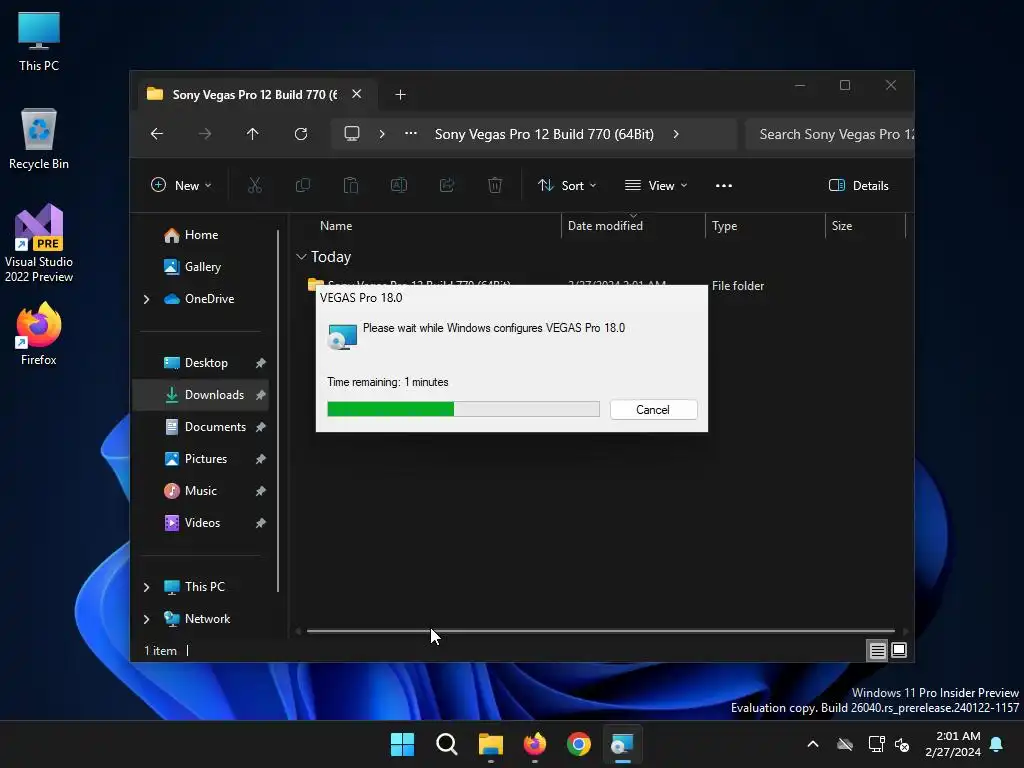
Task: Open taskbar Search
Action: tap(447, 744)
